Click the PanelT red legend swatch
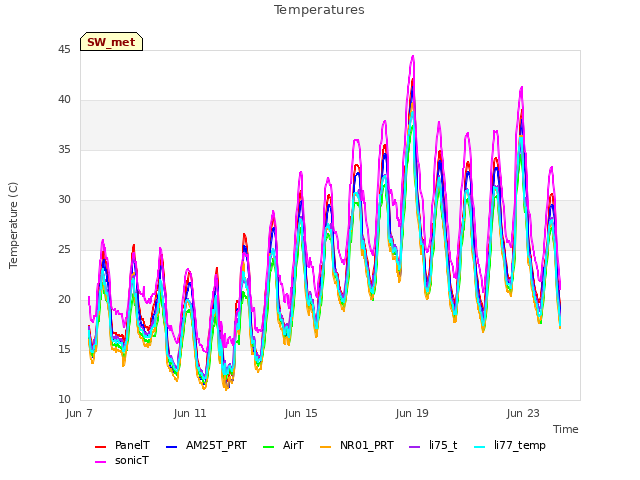The height and width of the screenshot is (480, 640). click(x=100, y=447)
